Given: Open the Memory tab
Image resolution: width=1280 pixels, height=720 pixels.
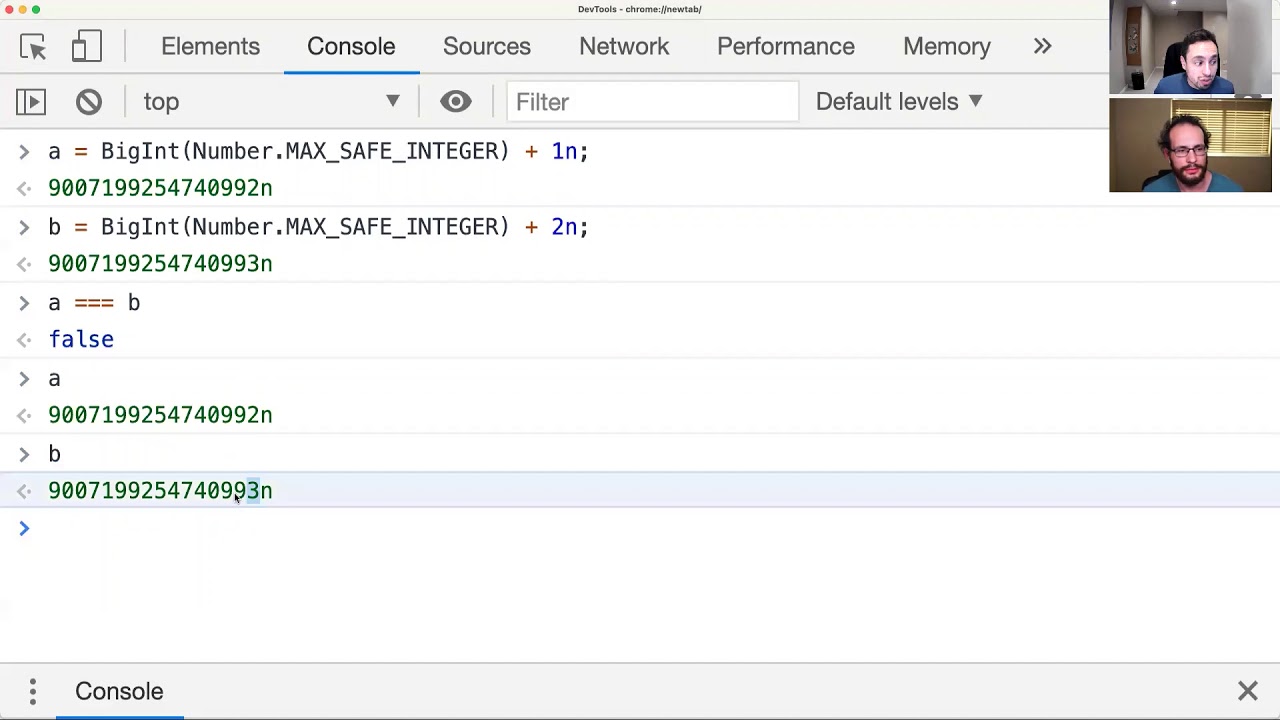Looking at the screenshot, I should pyautogui.click(x=947, y=47).
